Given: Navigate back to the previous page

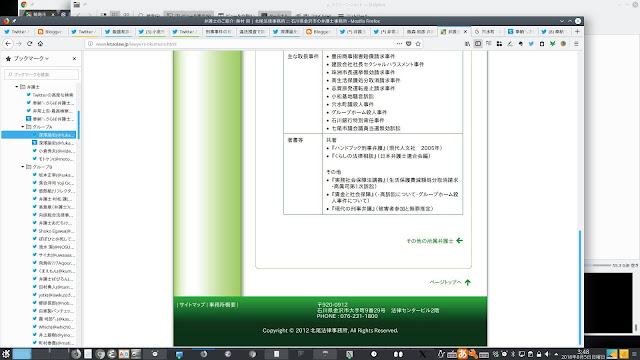Looking at the screenshot, I should click(x=8, y=44).
